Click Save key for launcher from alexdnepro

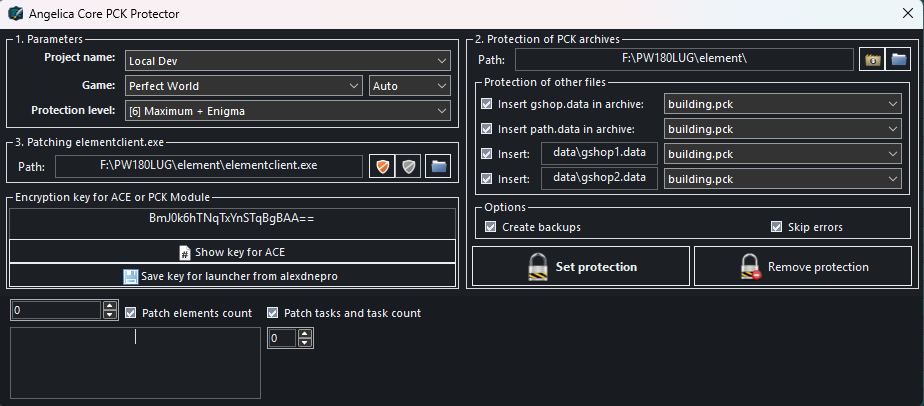(232, 276)
